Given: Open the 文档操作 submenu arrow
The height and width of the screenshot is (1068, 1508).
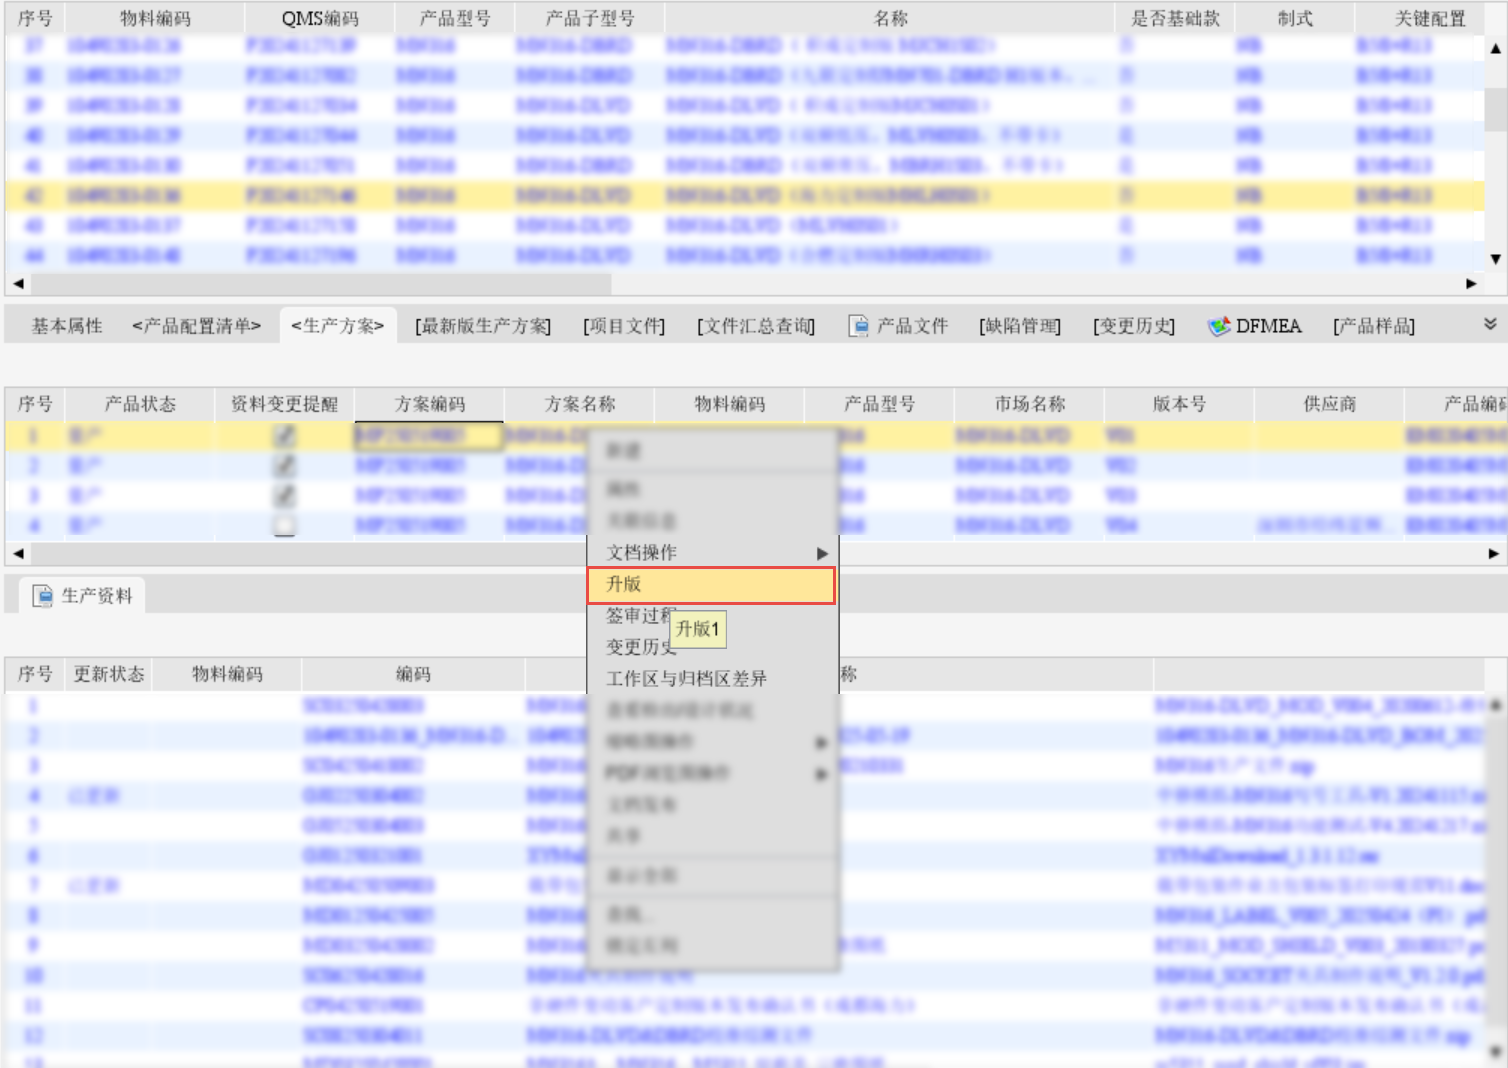Looking at the screenshot, I should pyautogui.click(x=822, y=553).
